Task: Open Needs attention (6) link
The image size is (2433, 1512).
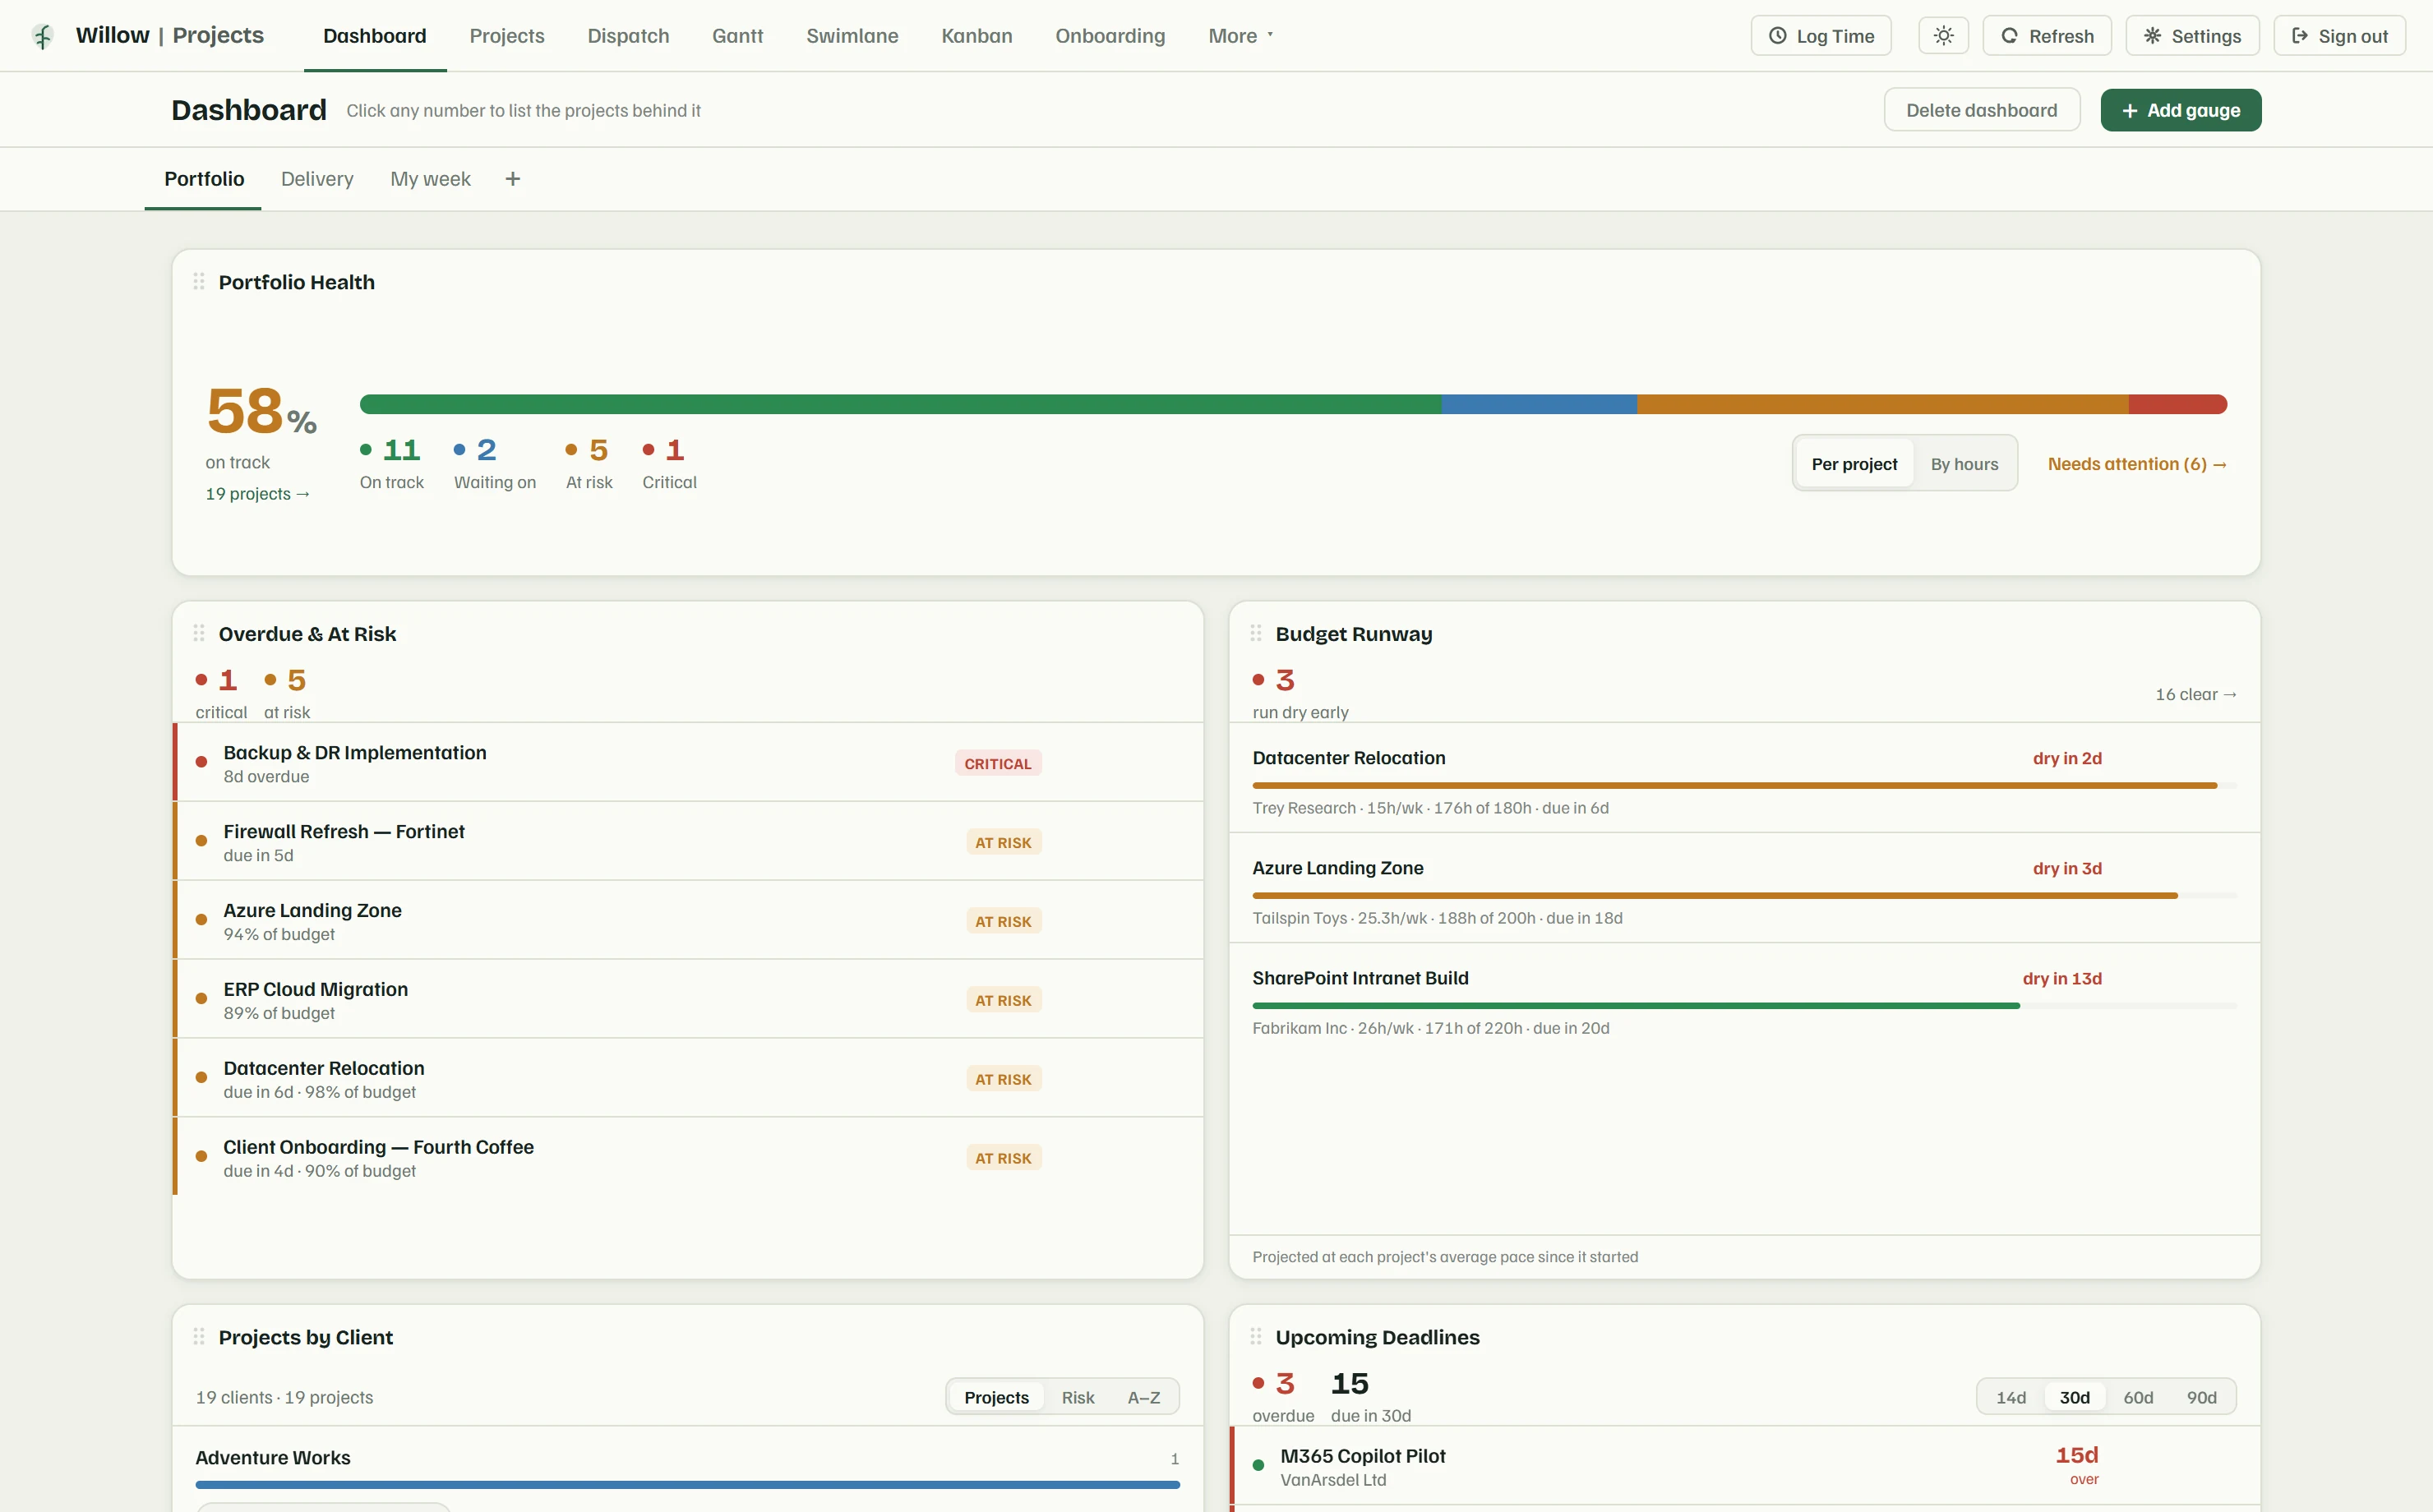Action: coord(2137,464)
